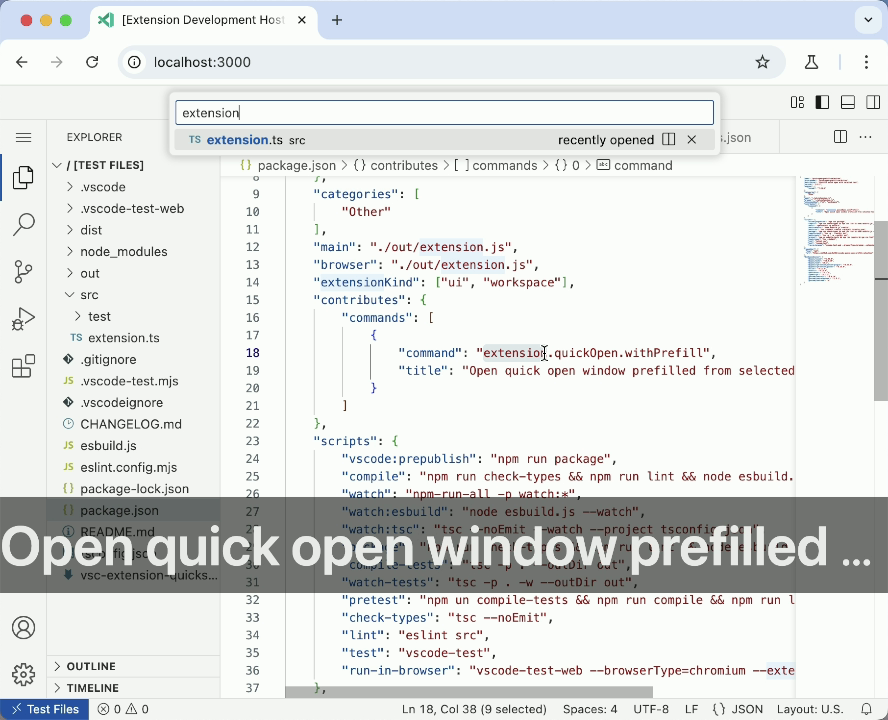This screenshot has width=888, height=720.
Task: Change encoding via UTF-8 status
Action: [x=651, y=709]
